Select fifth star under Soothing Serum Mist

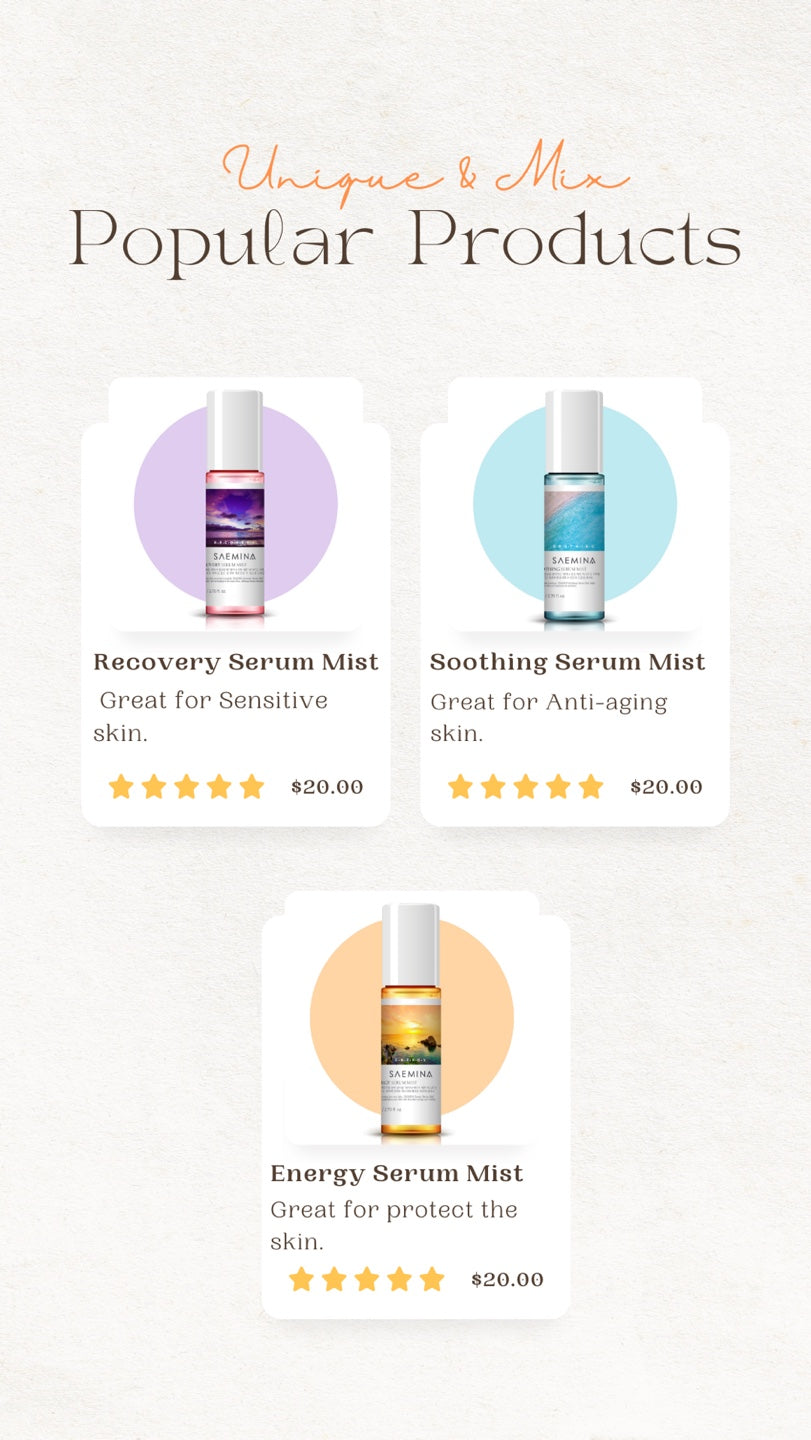[591, 786]
